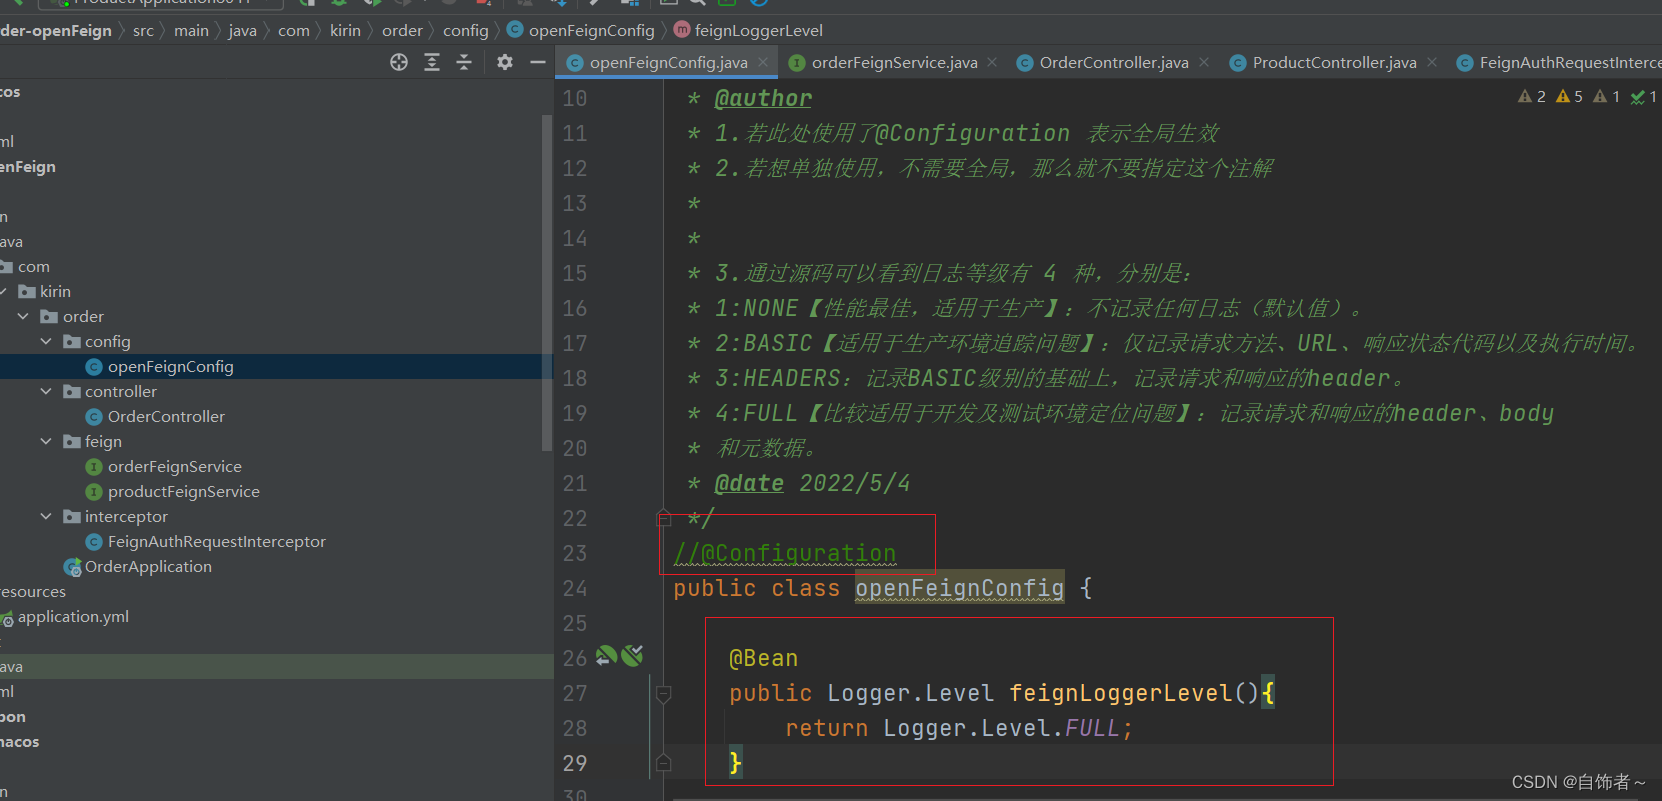Click the second bean gutter icon on line 26

632,656
